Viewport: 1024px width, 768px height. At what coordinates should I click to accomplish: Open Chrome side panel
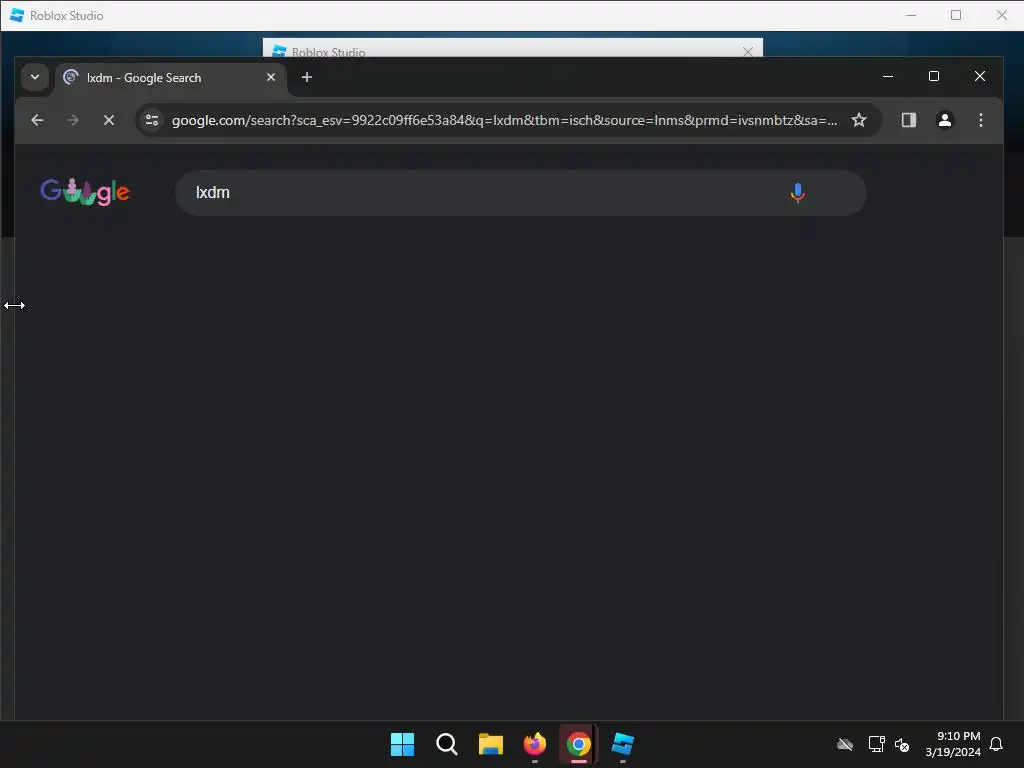pos(908,120)
